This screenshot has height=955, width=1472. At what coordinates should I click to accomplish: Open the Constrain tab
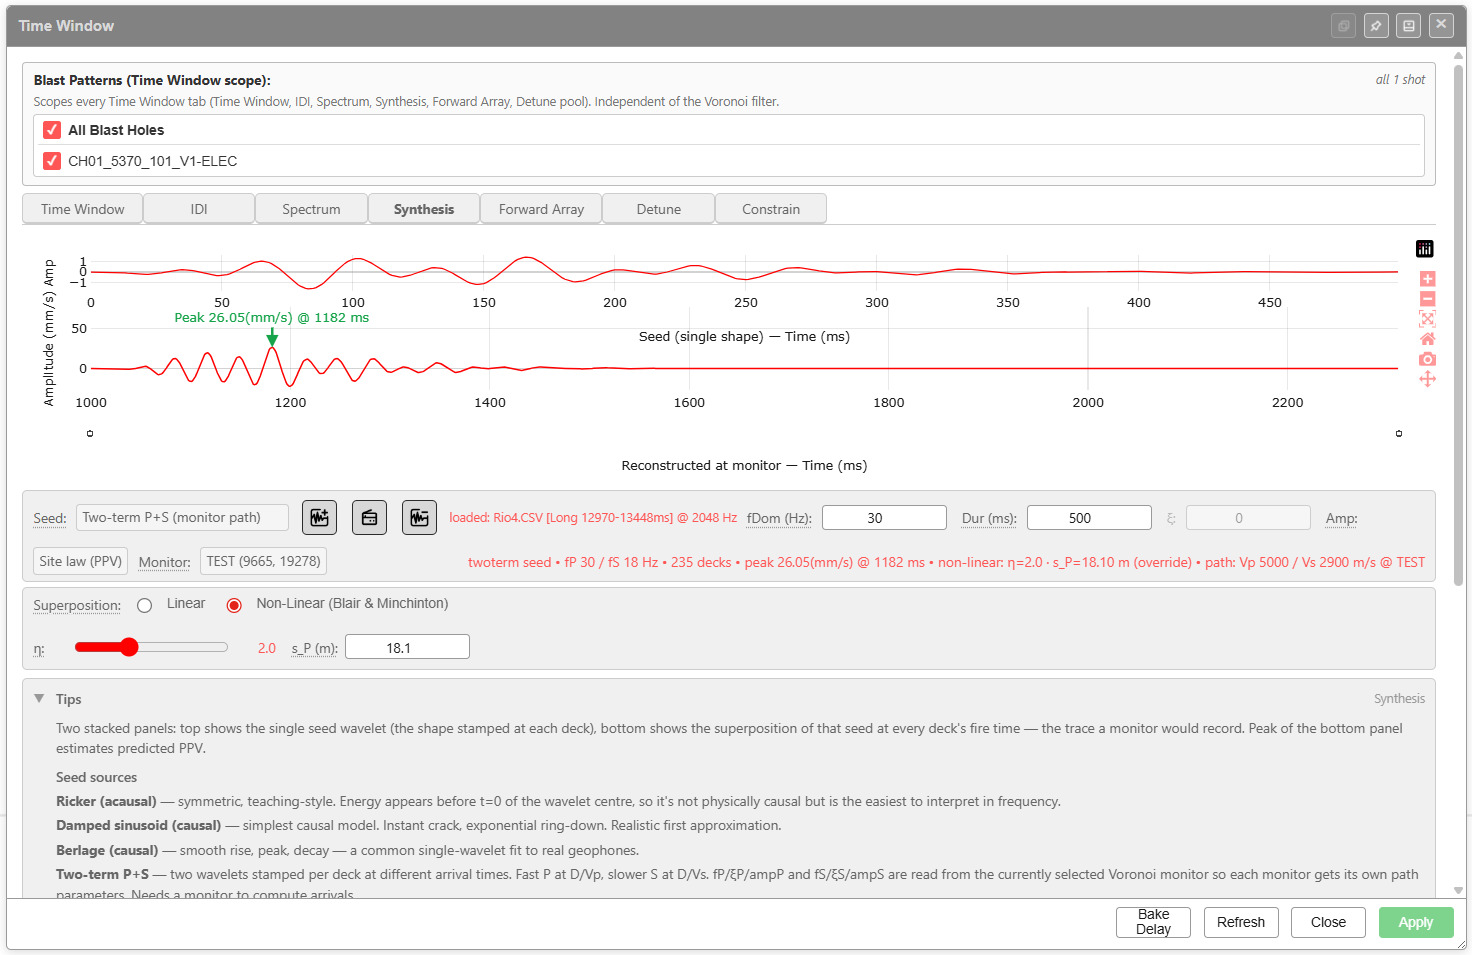tap(771, 209)
